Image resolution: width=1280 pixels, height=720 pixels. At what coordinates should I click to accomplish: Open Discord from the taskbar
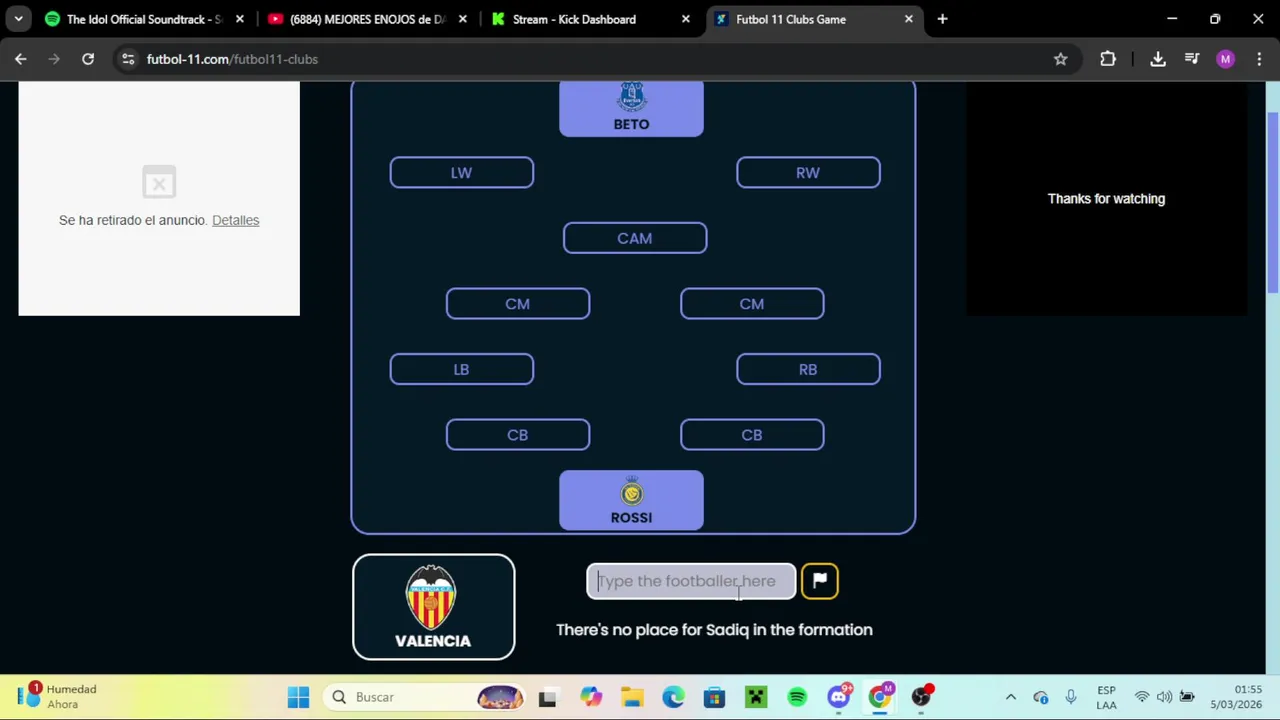coord(839,697)
